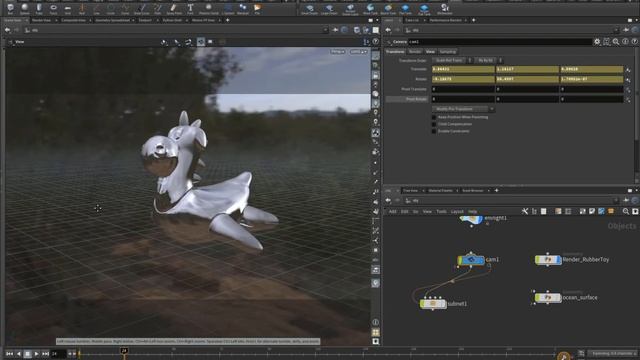
Task: Switch to Transform parameter tab
Action: point(395,52)
